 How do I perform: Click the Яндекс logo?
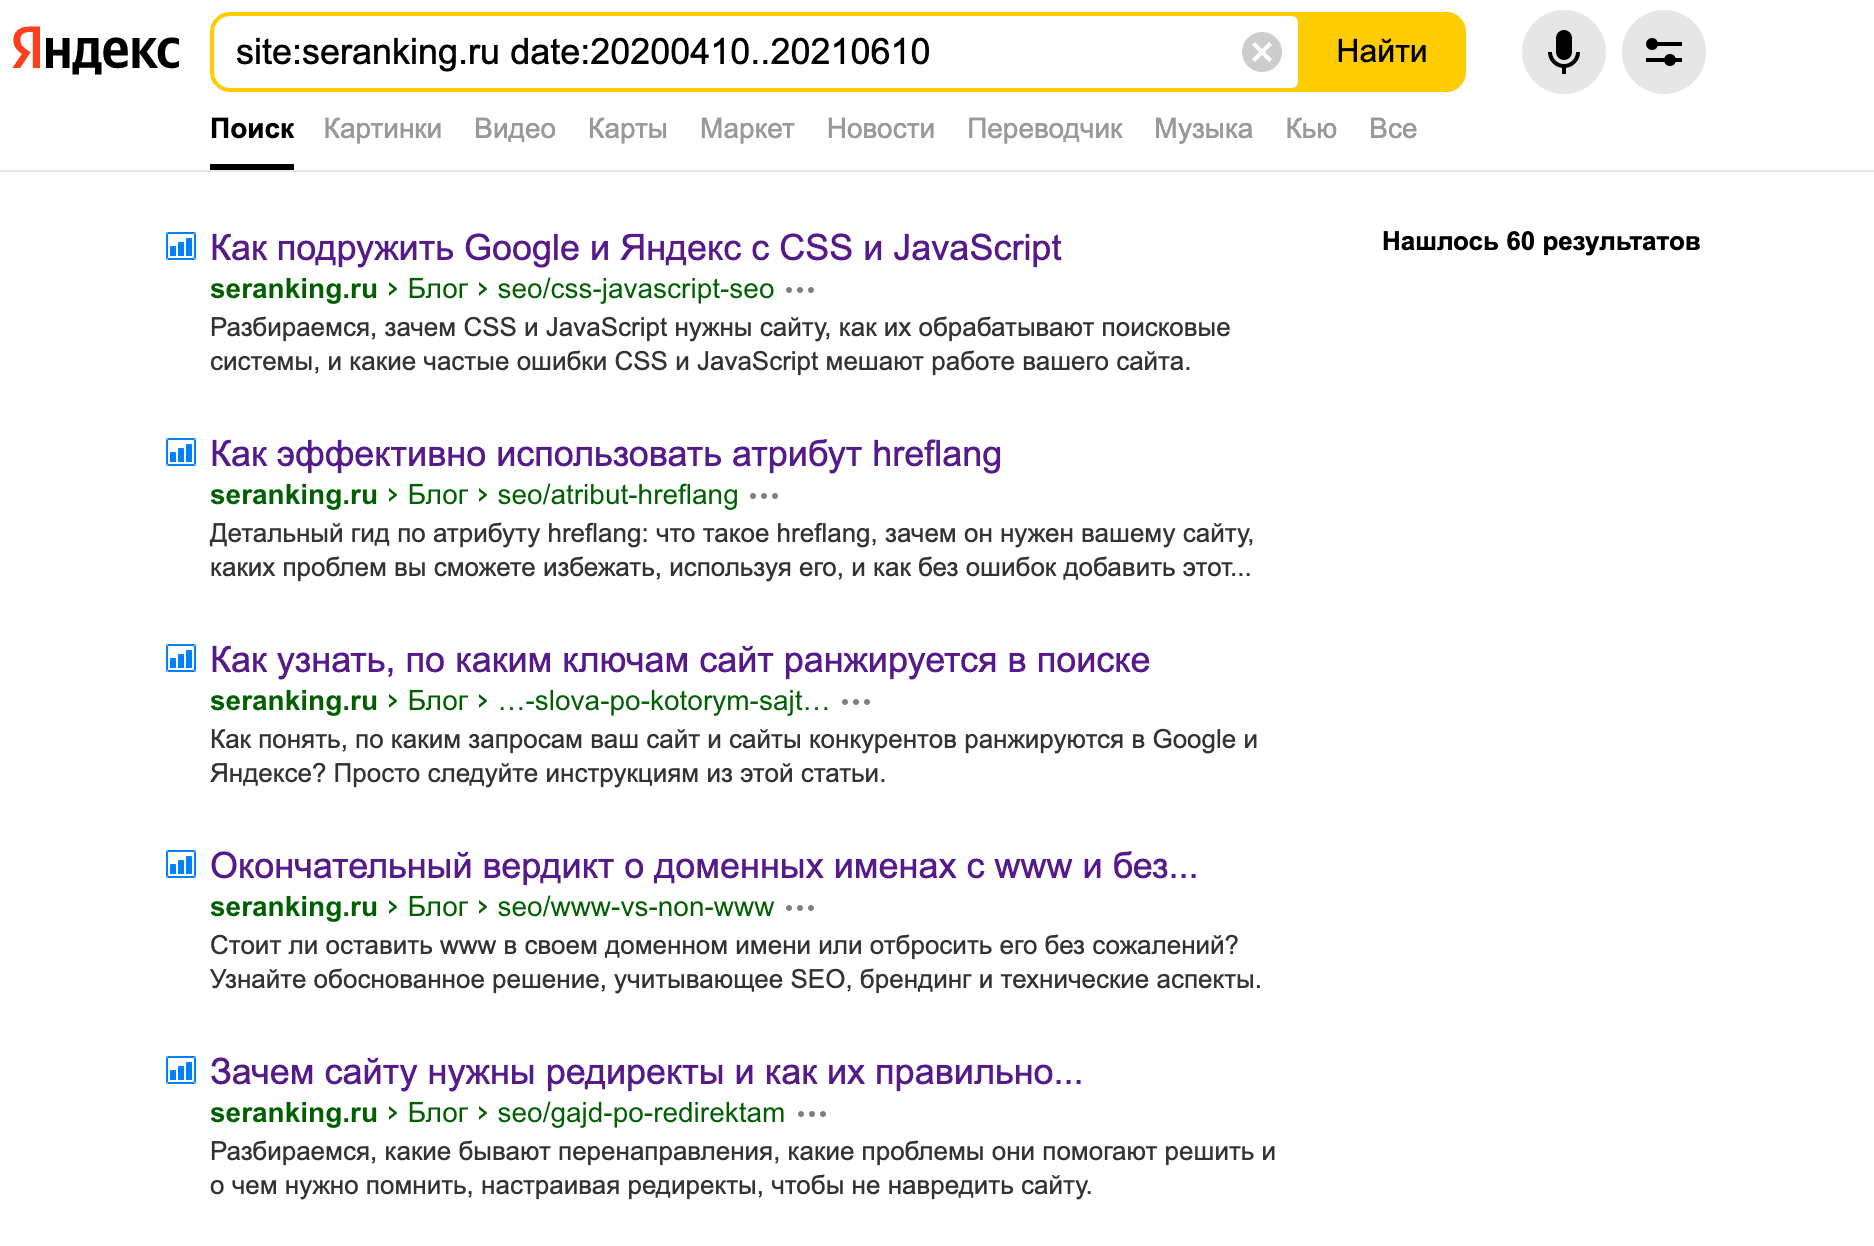coord(96,50)
